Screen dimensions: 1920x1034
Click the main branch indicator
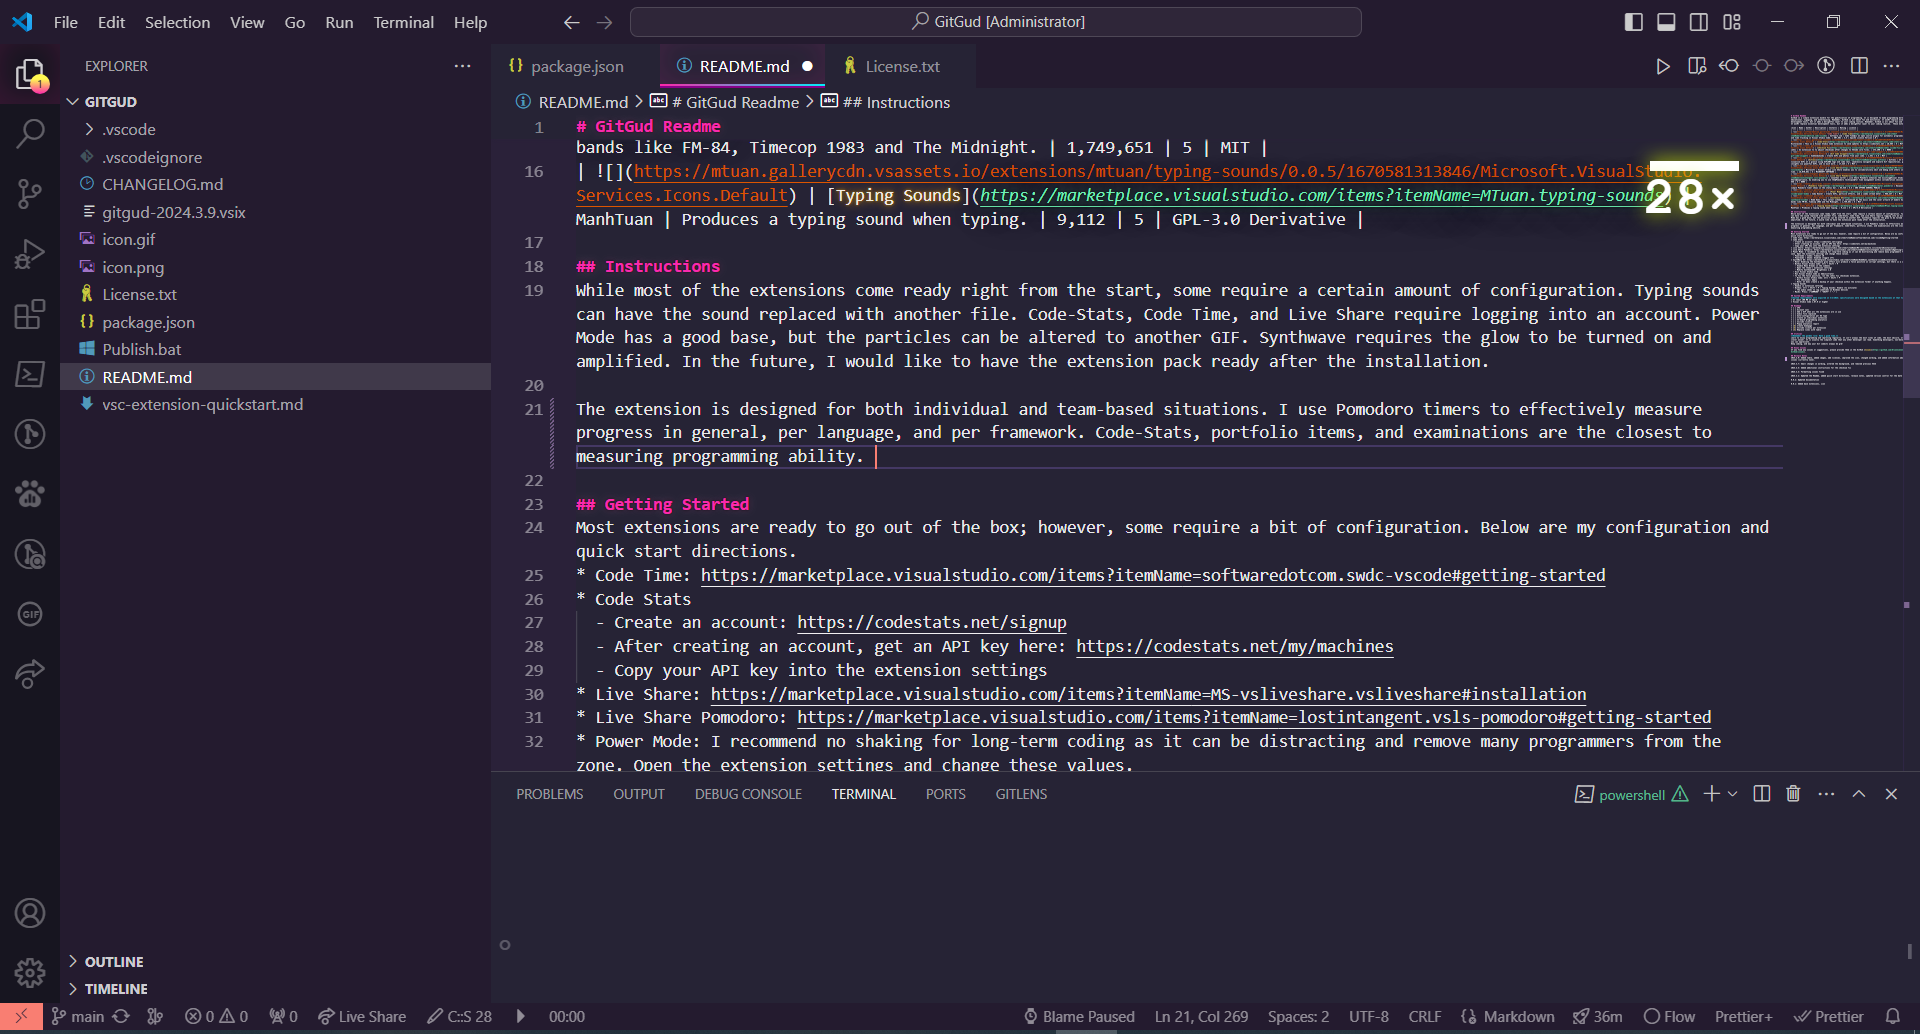coord(78,1016)
